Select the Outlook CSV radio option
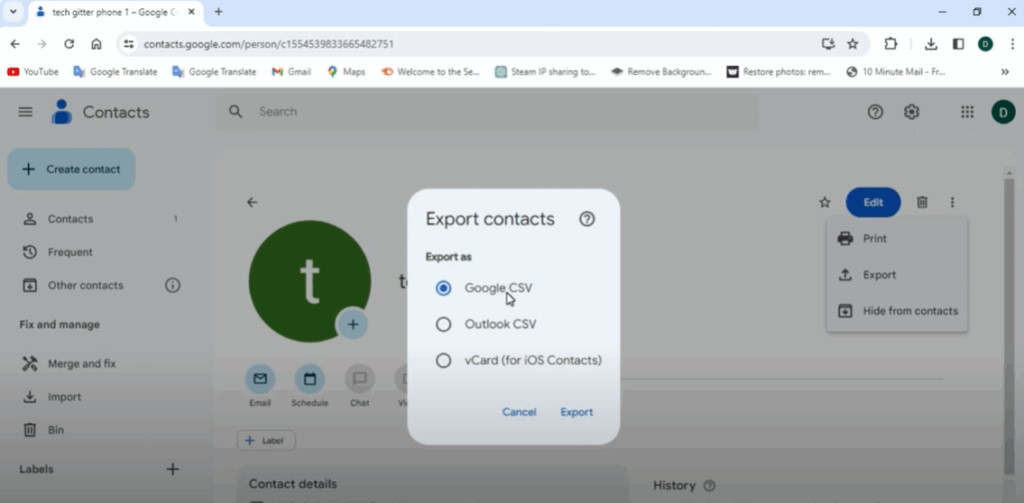Image resolution: width=1024 pixels, height=503 pixels. [443, 324]
